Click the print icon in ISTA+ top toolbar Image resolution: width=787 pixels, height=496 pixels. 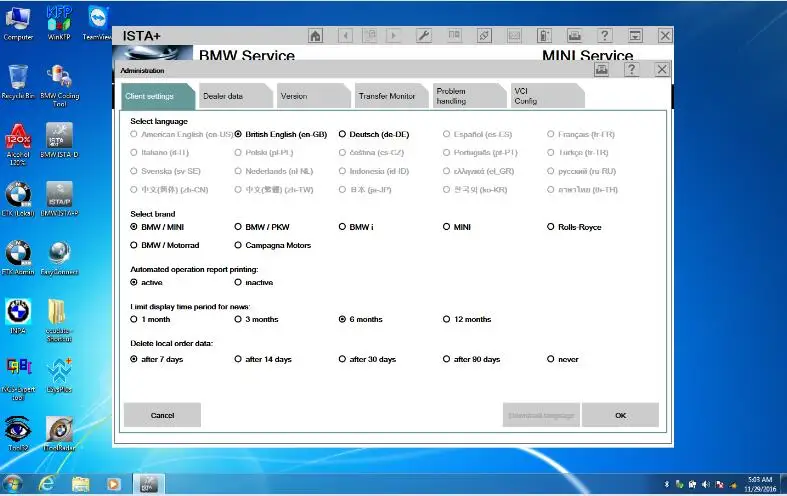574,36
